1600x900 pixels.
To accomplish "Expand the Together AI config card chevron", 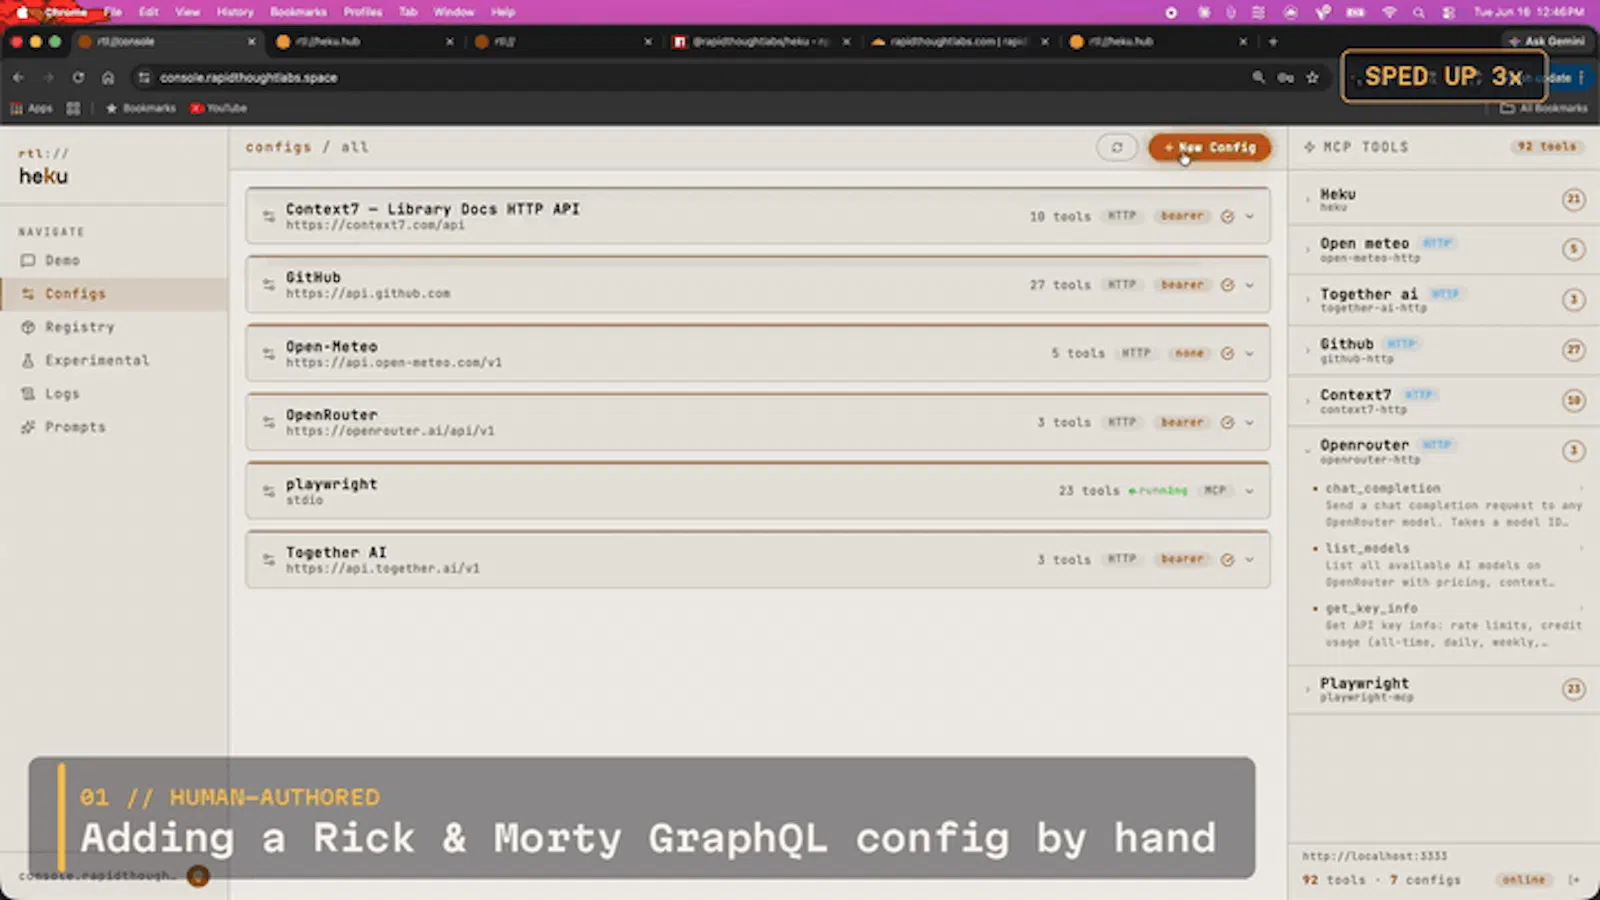I will click(x=1250, y=559).
